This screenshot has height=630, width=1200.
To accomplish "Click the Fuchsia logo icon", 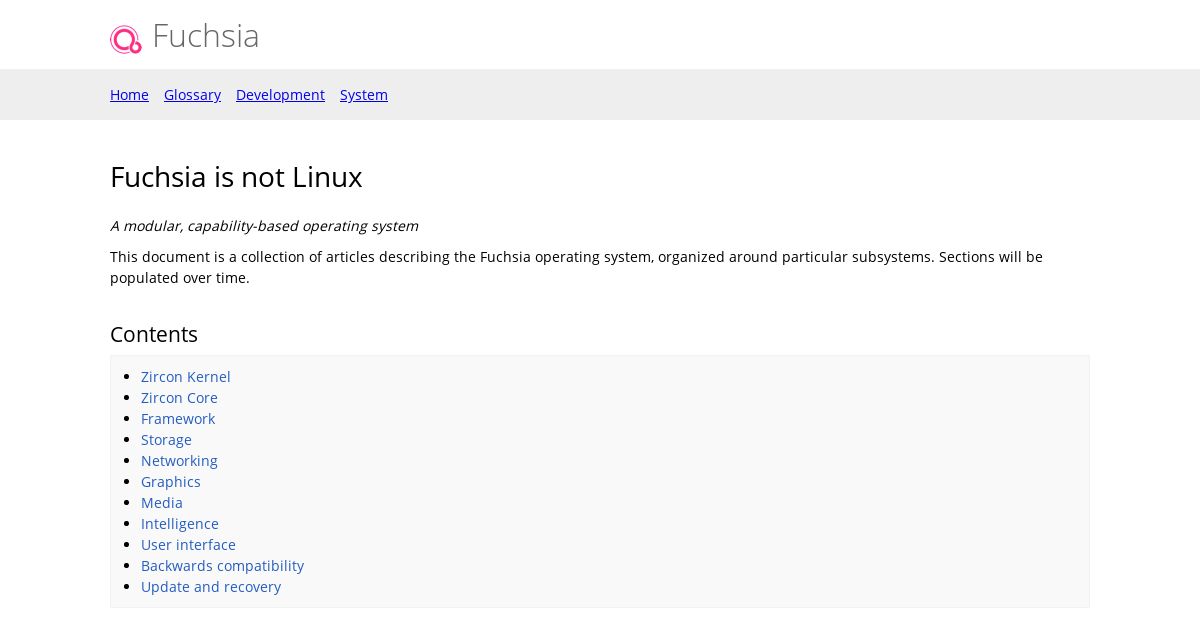I will coord(126,39).
